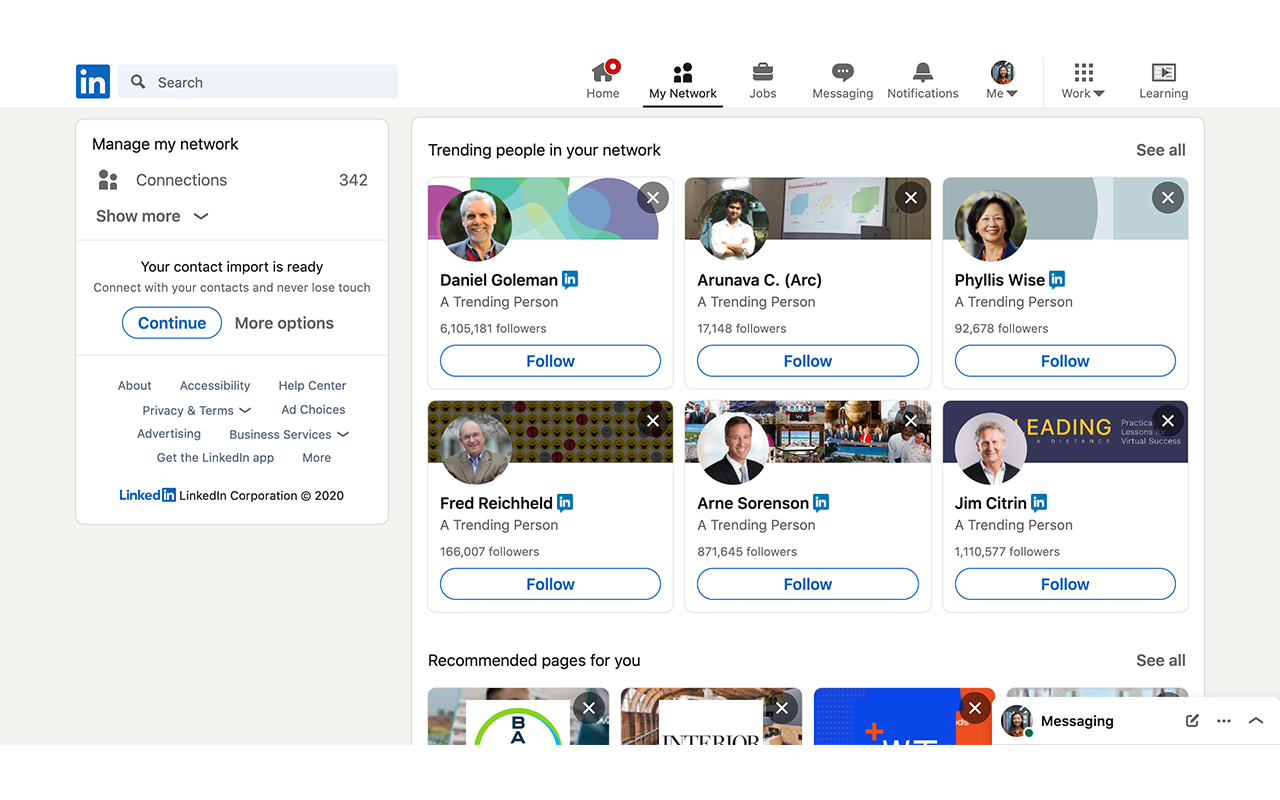The image size is (1280, 800).
Task: Dismiss the first recommended page card
Action: (x=589, y=707)
